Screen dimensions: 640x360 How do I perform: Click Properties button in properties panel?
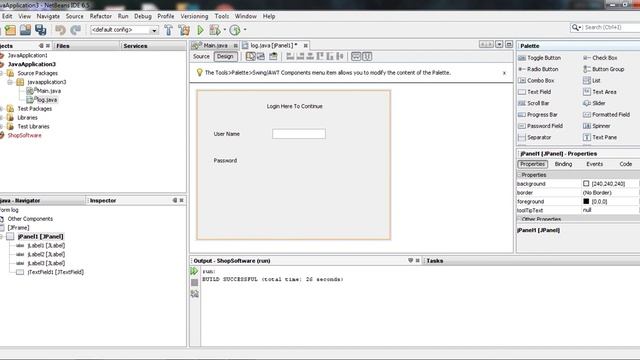tap(533, 164)
